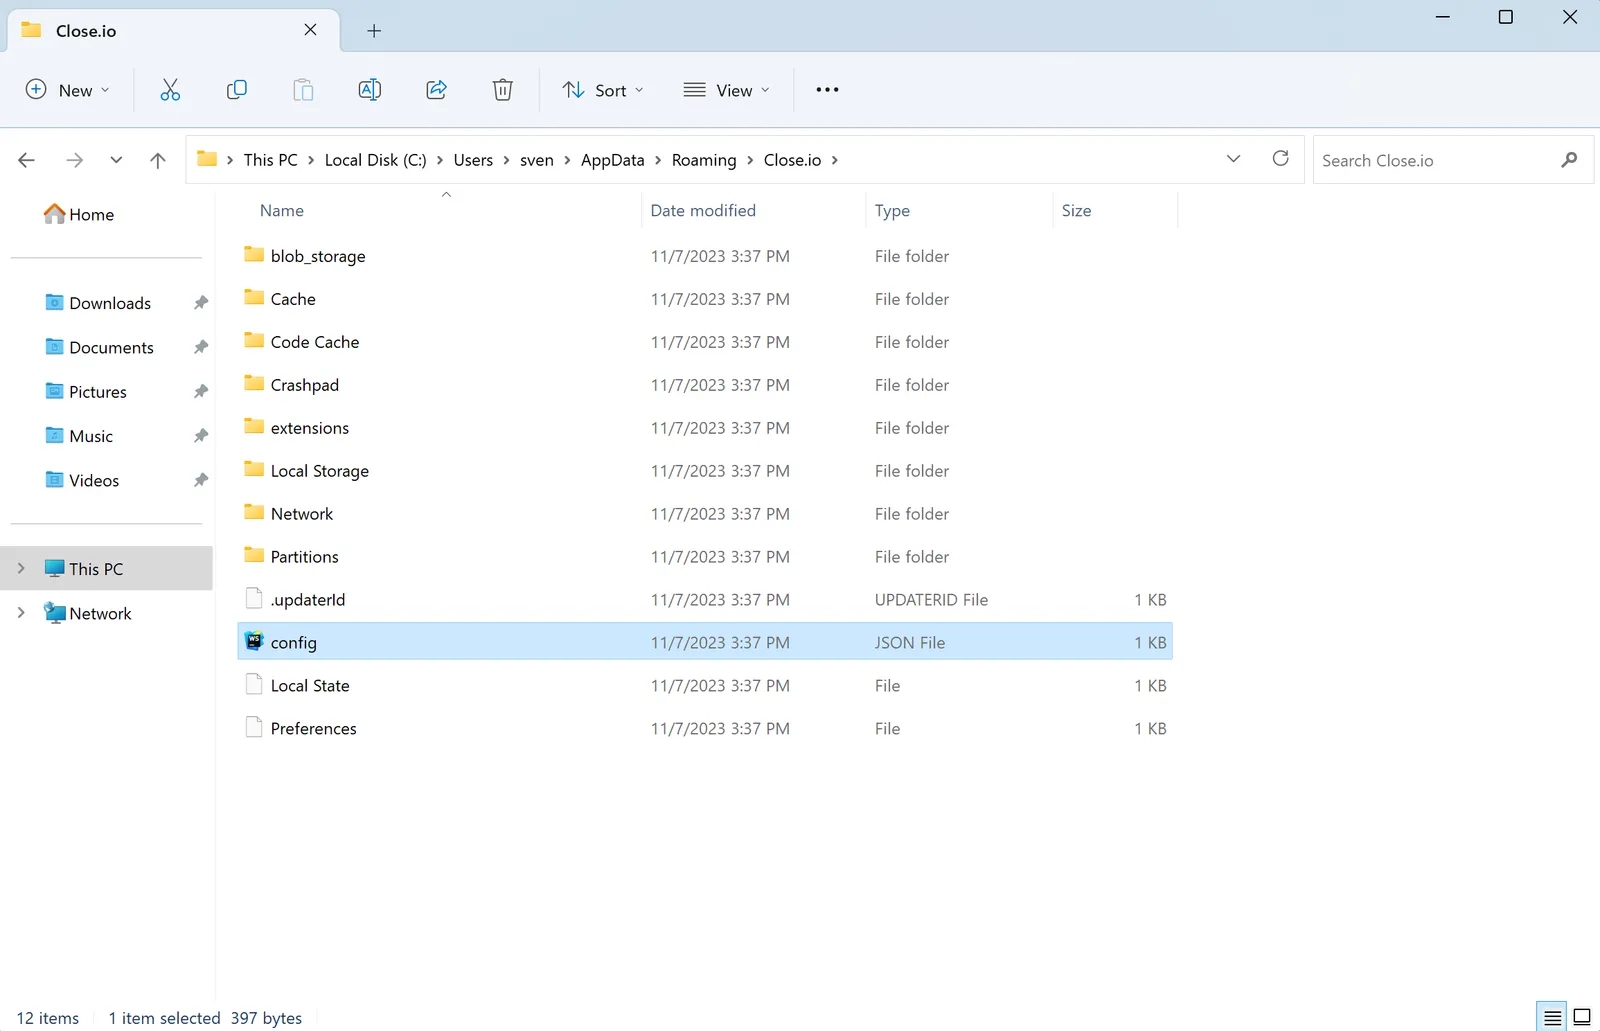1600x1031 pixels.
Task: Expand address bar history dropdown
Action: 1233,159
